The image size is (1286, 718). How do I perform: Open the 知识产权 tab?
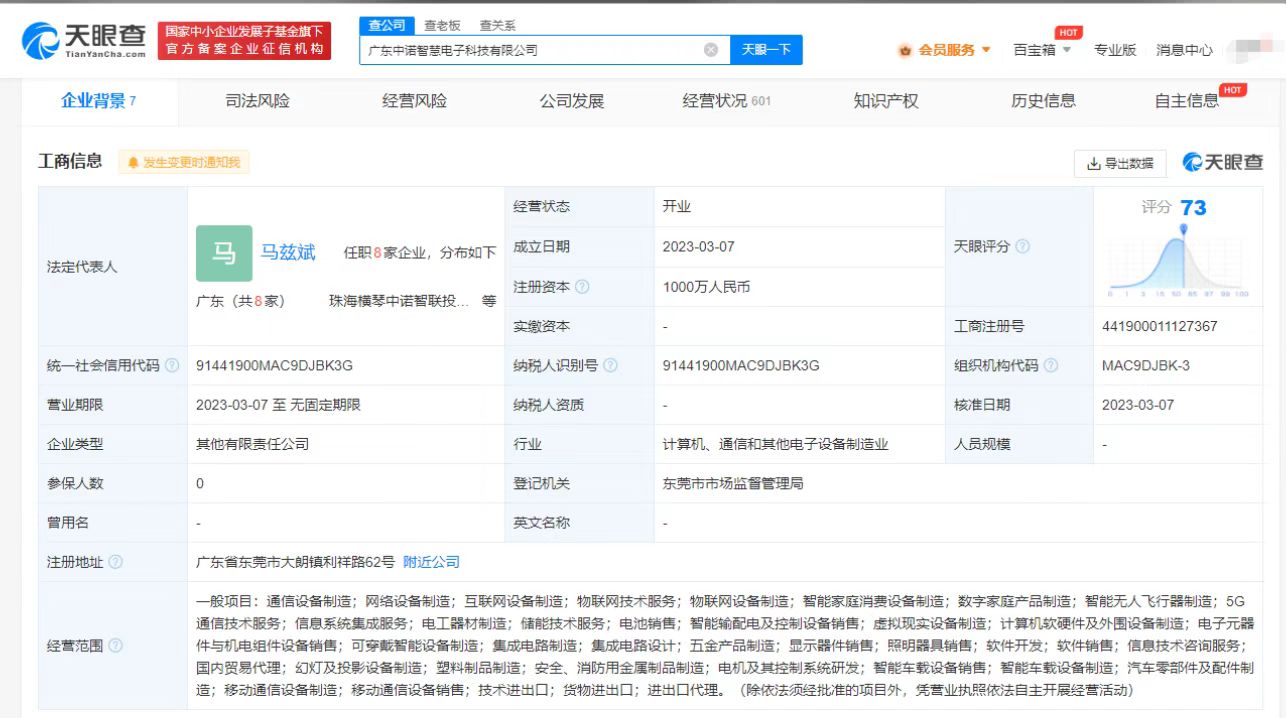click(x=886, y=101)
